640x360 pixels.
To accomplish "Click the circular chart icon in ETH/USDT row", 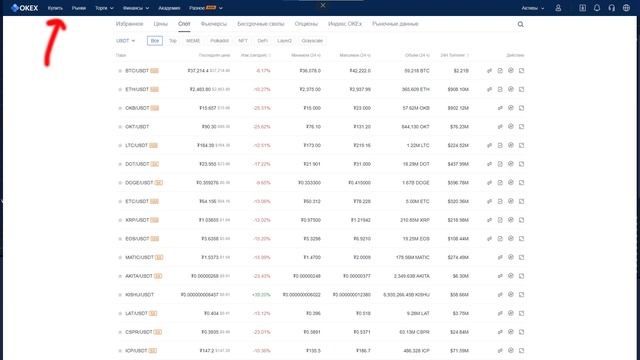I will pos(511,89).
